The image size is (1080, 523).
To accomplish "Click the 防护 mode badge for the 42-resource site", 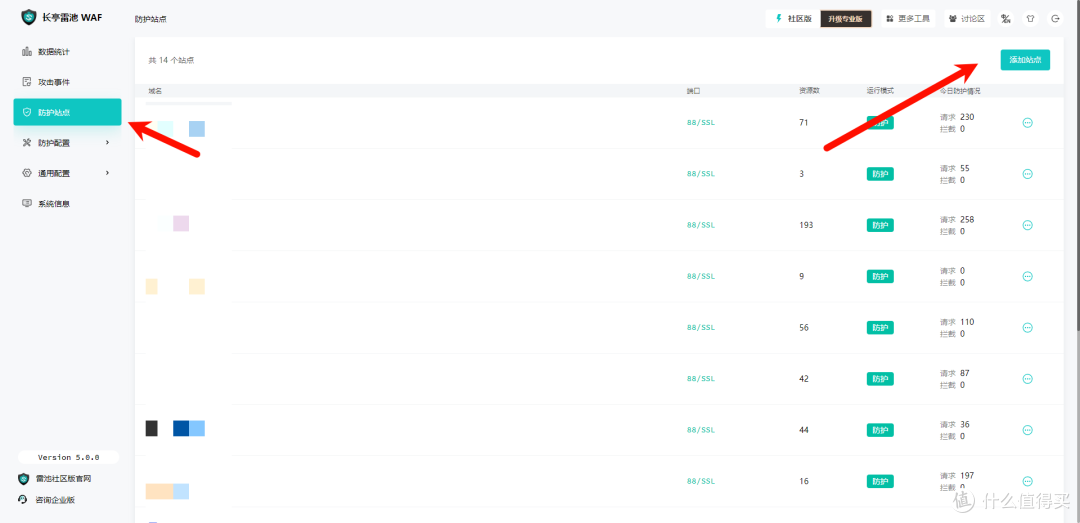I will 880,379.
